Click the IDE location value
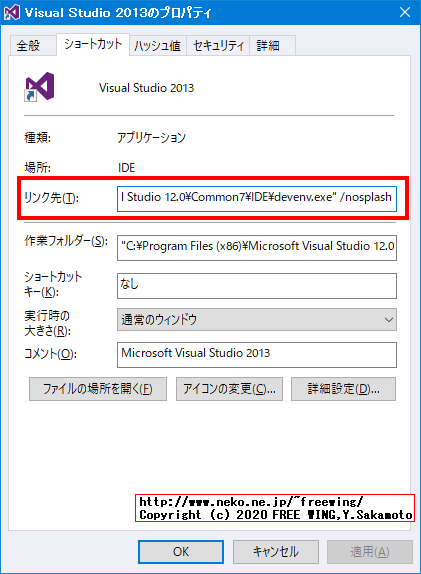Screen dimensions: 421x574 pyautogui.click(x=126, y=168)
